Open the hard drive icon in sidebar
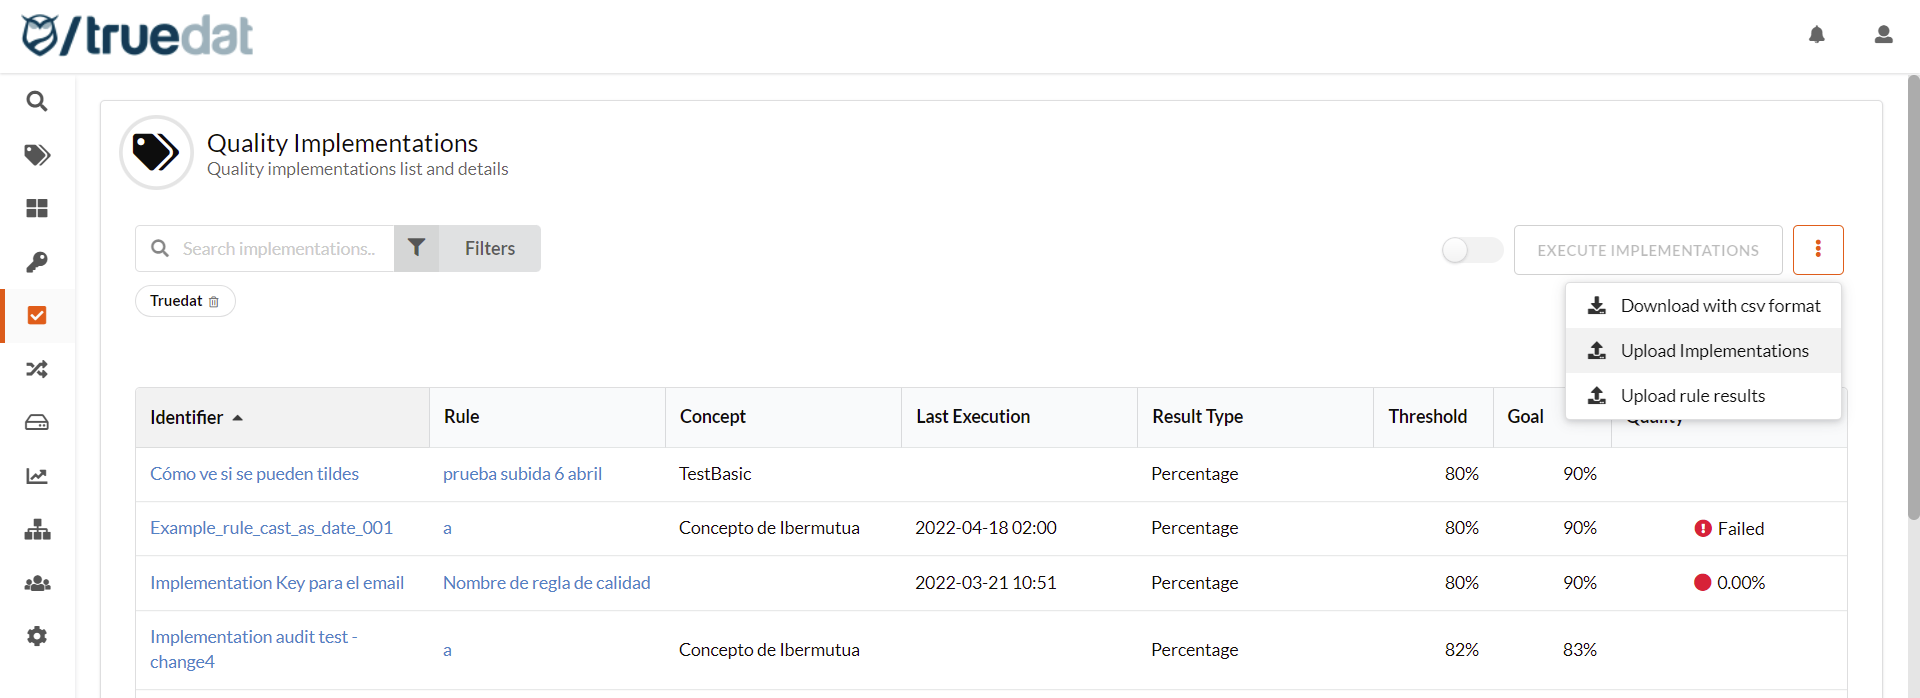 tap(37, 423)
